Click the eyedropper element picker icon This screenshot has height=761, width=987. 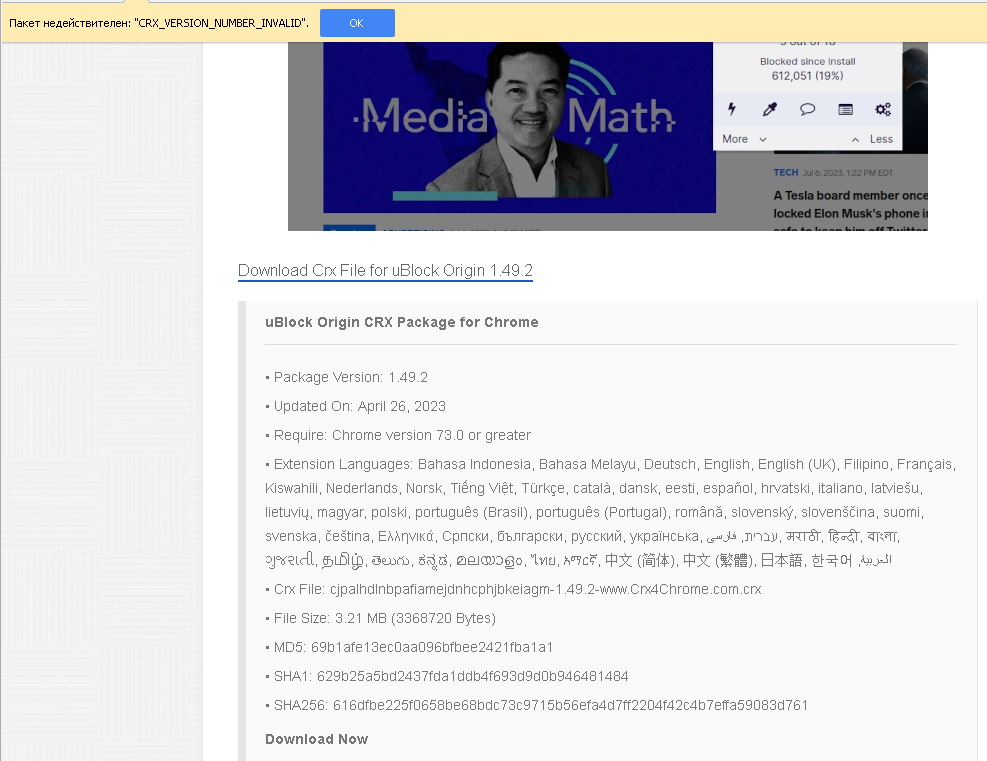point(769,110)
